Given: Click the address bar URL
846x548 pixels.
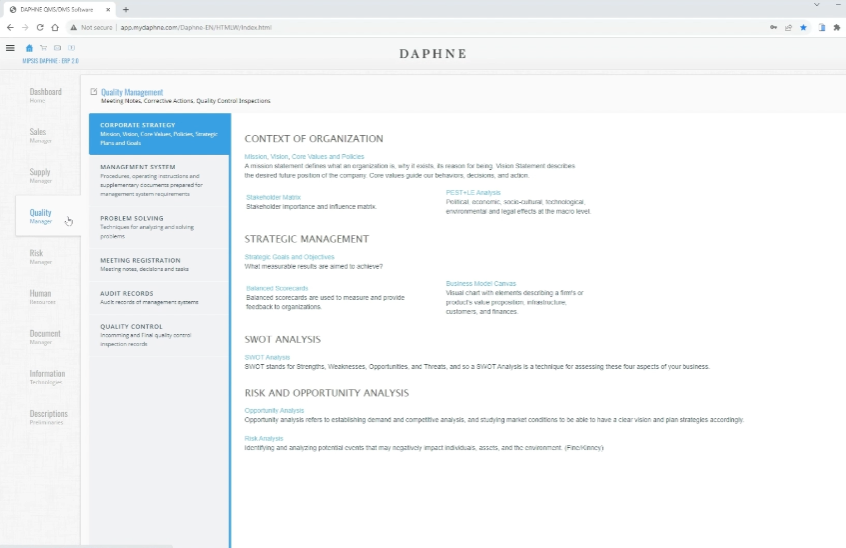Looking at the screenshot, I should [196, 28].
